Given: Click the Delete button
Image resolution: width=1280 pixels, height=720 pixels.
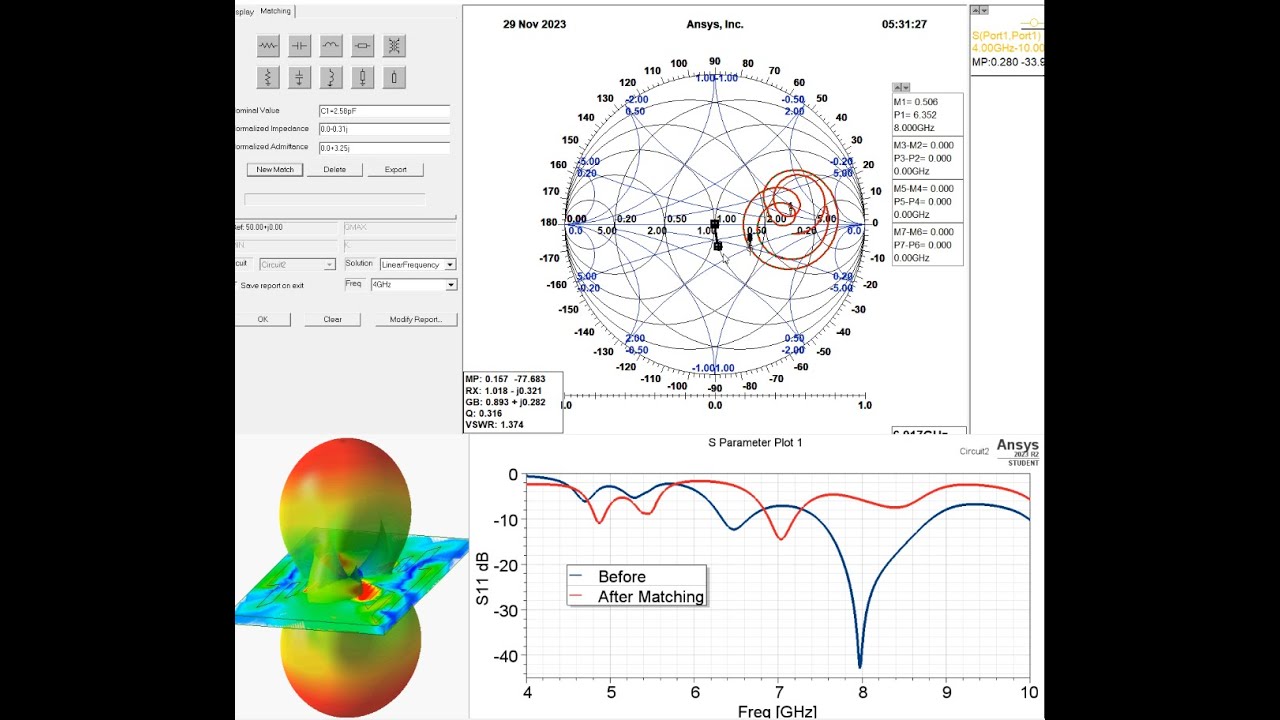Looking at the screenshot, I should [x=334, y=170].
